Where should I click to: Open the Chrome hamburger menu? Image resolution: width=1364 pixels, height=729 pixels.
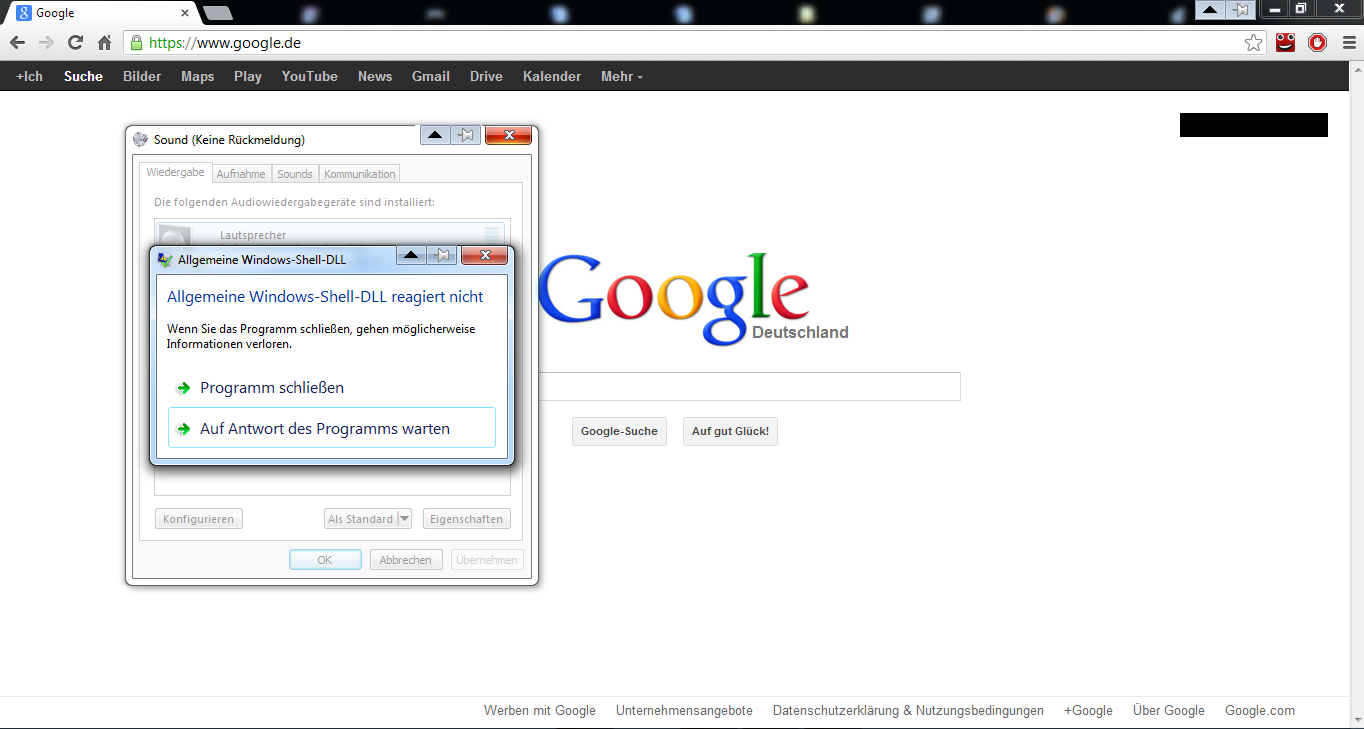click(x=1348, y=43)
